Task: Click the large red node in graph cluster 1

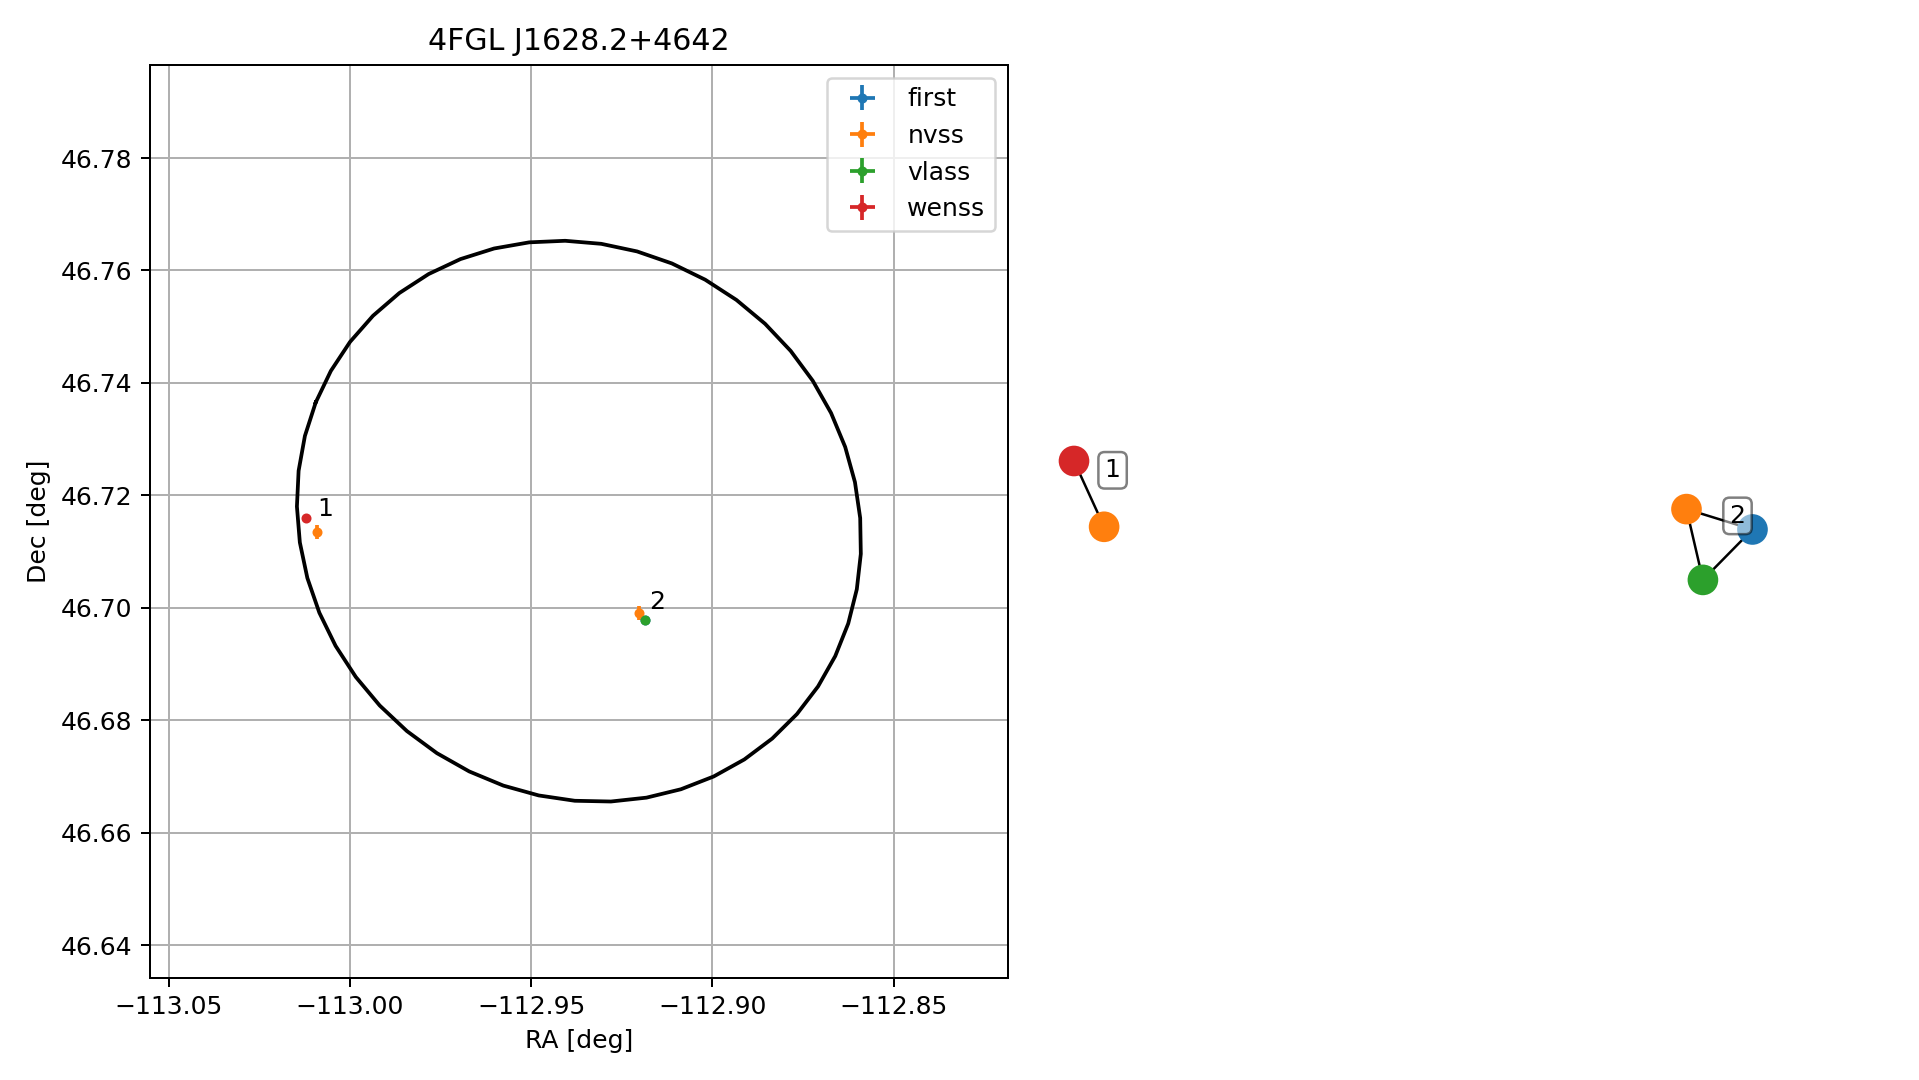Action: point(1073,461)
